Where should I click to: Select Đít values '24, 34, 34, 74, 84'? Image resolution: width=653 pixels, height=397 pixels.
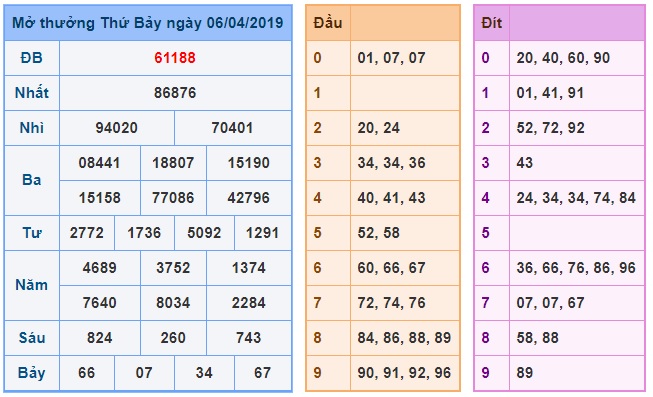click(576, 198)
